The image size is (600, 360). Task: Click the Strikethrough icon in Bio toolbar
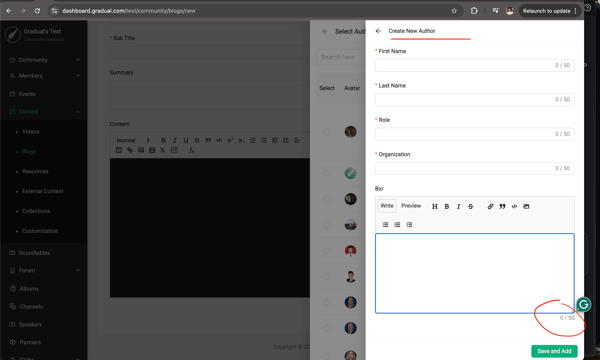point(471,207)
